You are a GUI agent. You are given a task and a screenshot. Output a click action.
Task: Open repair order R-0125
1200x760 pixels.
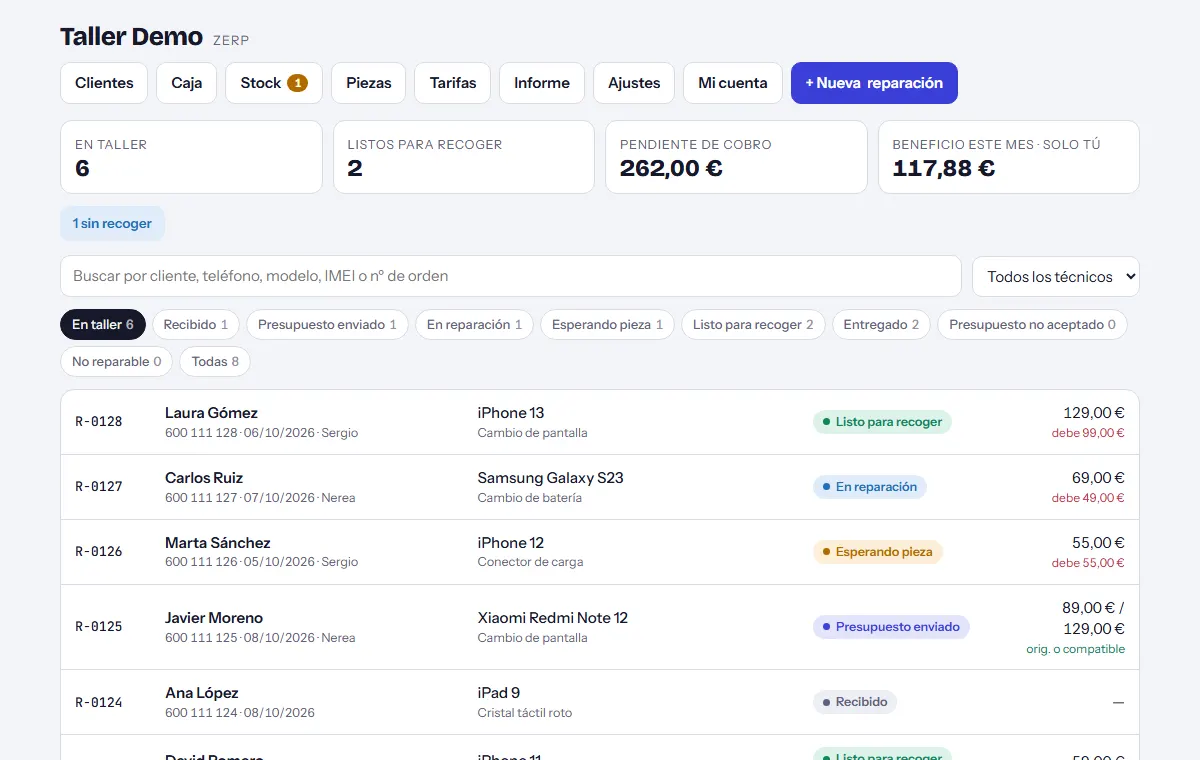[600, 627]
